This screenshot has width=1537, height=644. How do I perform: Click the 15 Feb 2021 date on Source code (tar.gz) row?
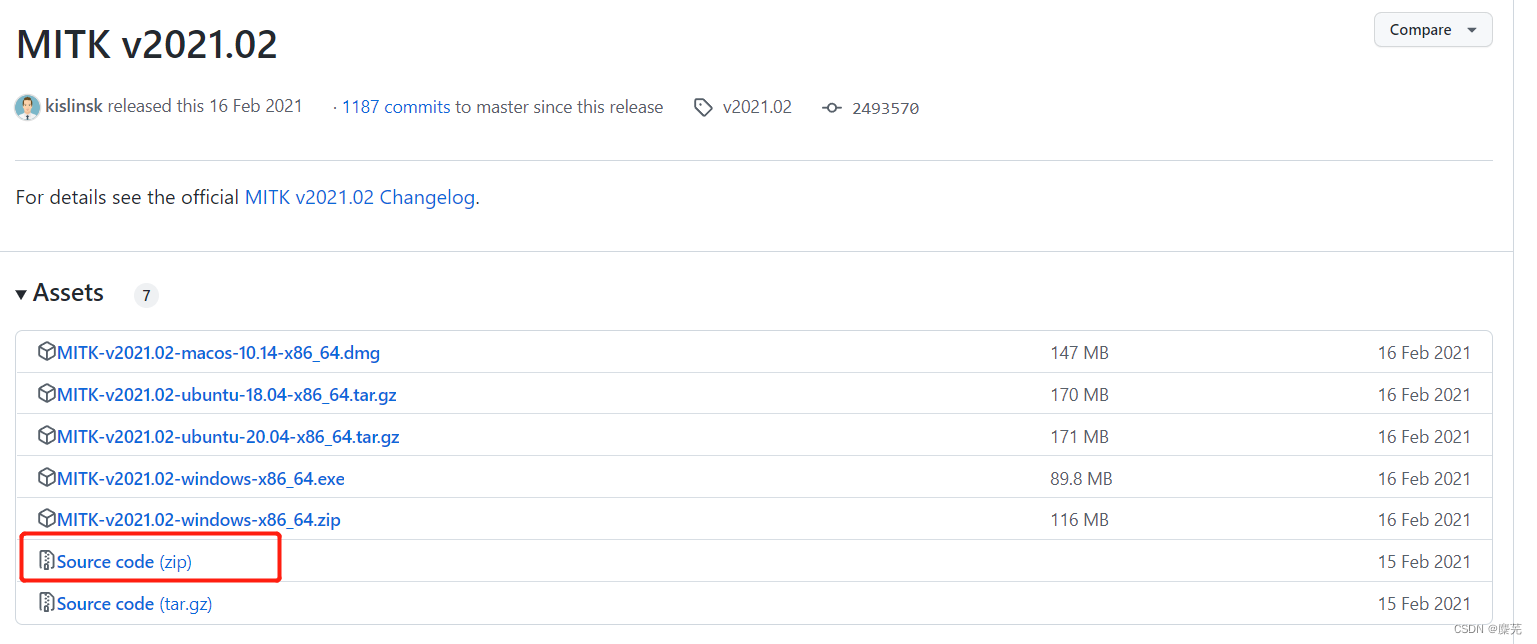(1424, 604)
